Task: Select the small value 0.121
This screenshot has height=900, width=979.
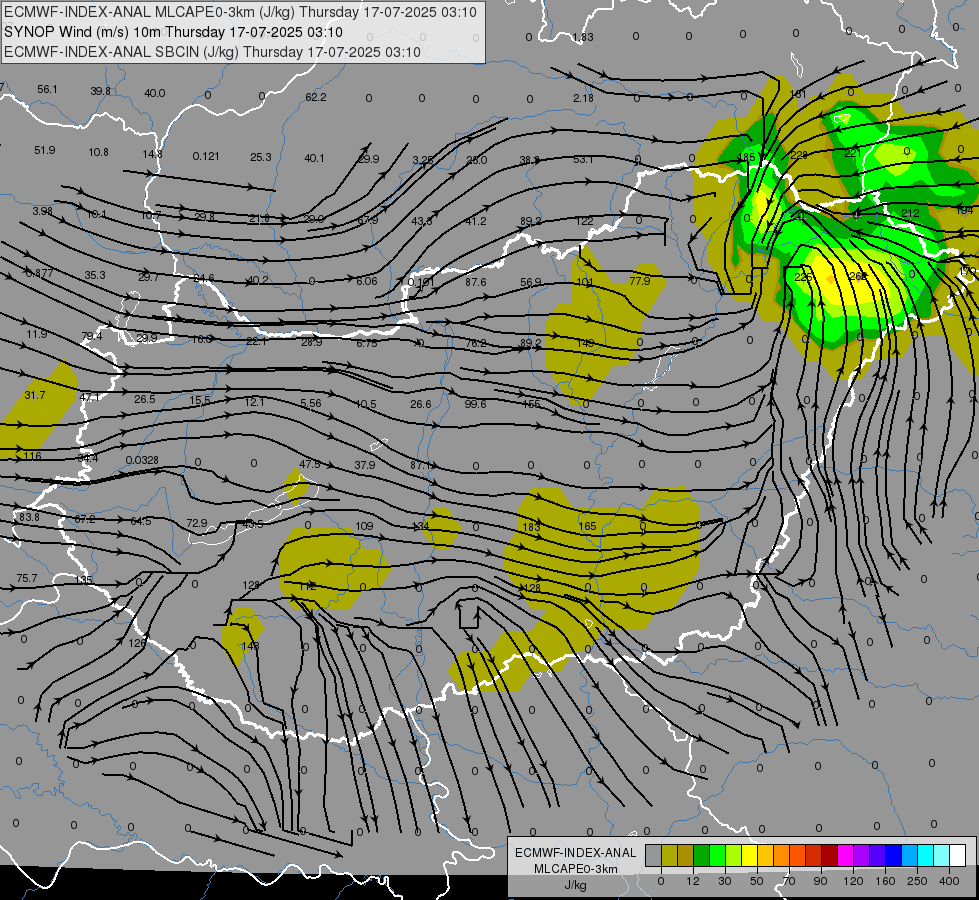Action: (206, 156)
